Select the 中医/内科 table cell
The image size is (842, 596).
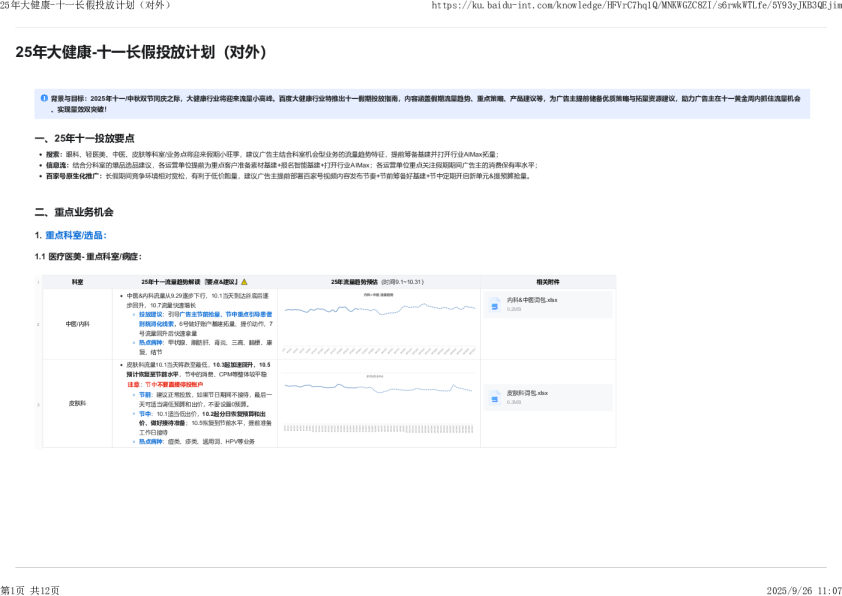tap(77, 324)
